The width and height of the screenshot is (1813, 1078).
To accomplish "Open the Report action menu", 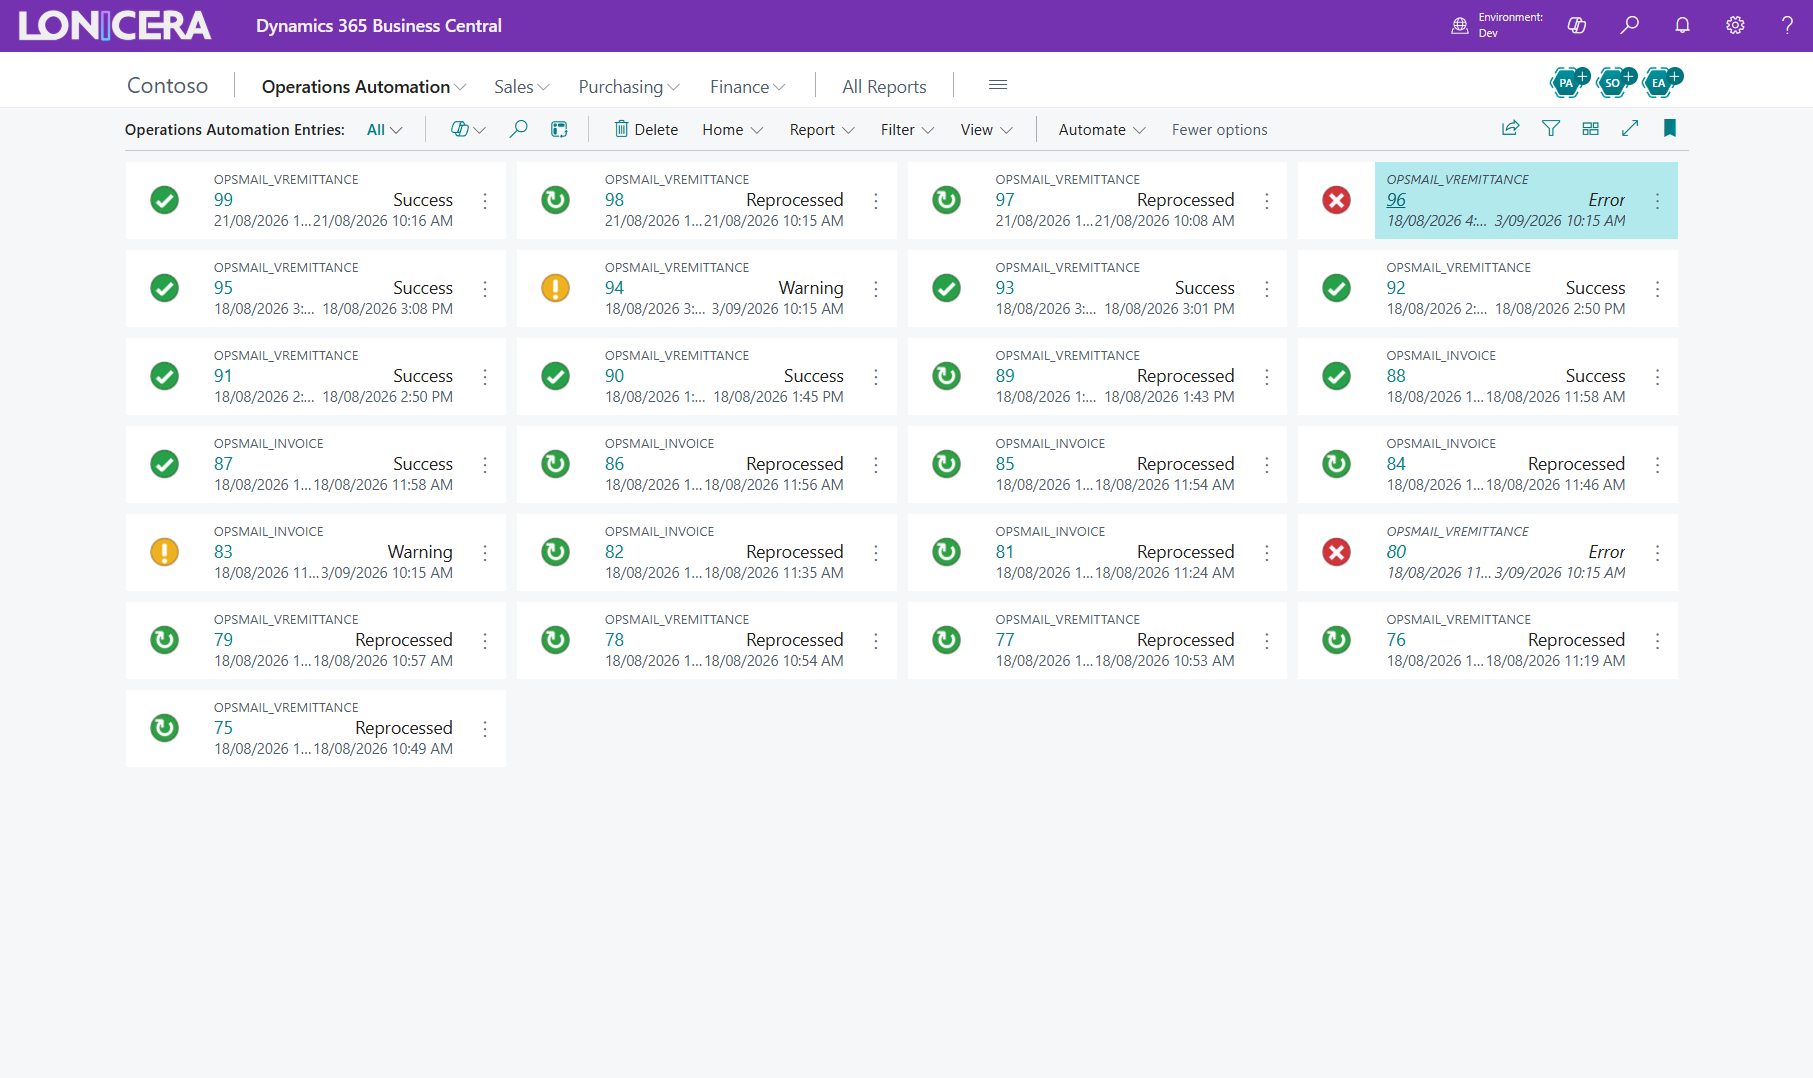I will coord(822,130).
